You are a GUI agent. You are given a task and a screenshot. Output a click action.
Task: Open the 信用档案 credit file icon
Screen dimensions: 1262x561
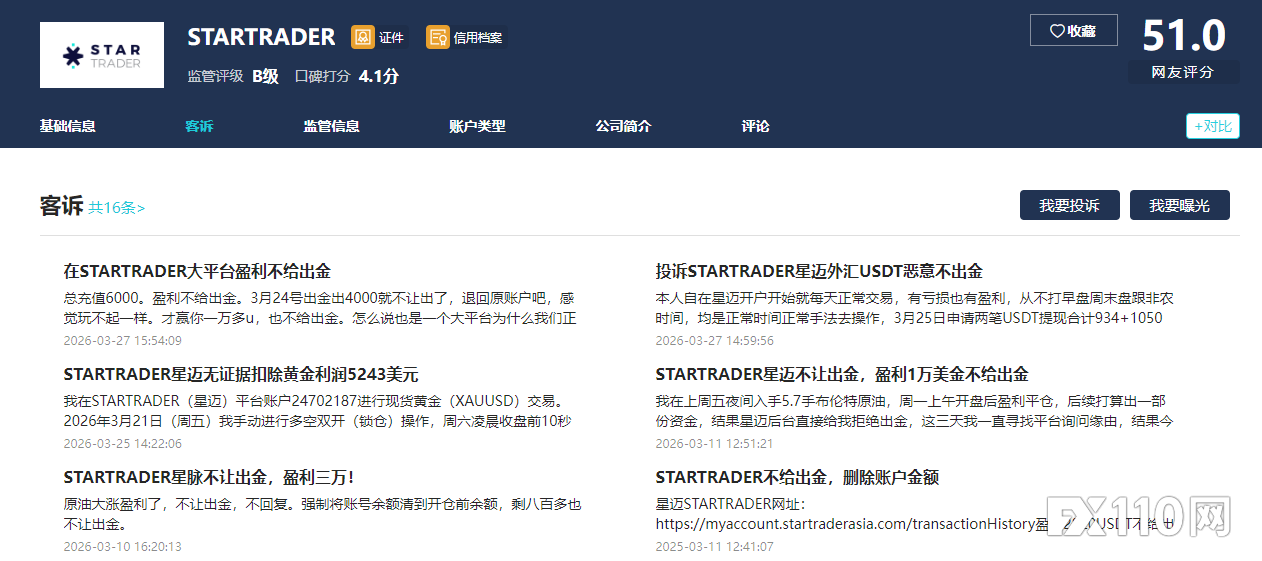(x=438, y=37)
